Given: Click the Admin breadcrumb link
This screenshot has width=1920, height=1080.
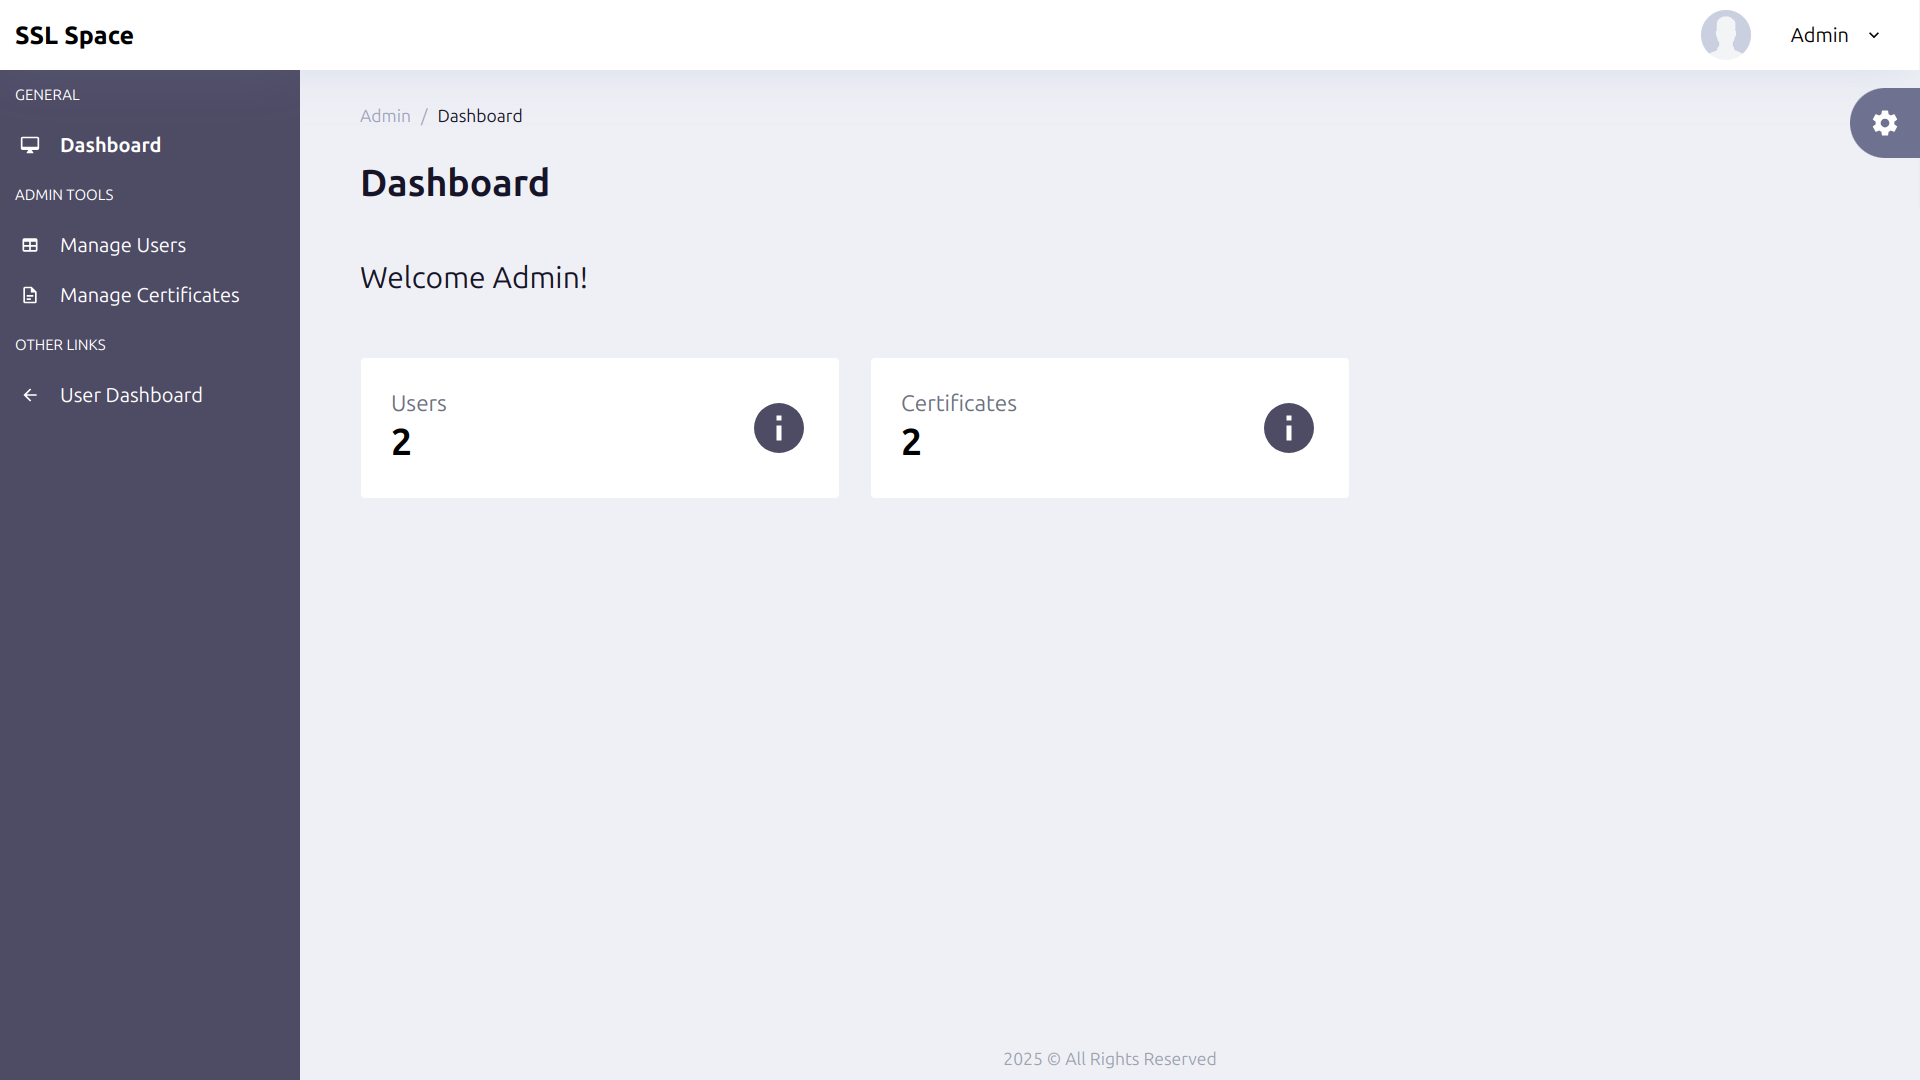Looking at the screenshot, I should pos(385,116).
